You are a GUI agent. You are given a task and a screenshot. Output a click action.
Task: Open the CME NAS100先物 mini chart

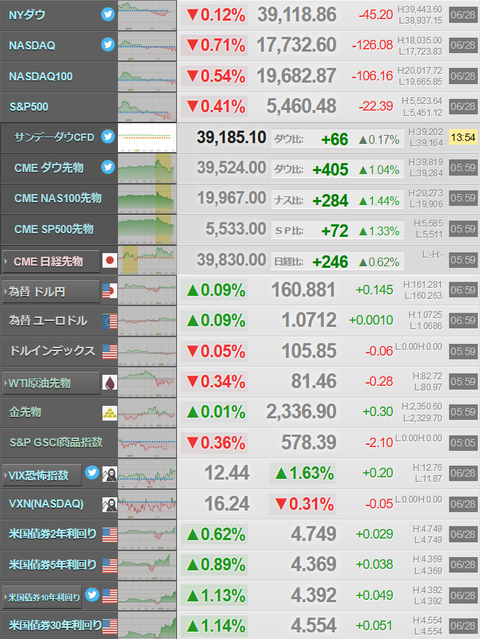tap(147, 198)
